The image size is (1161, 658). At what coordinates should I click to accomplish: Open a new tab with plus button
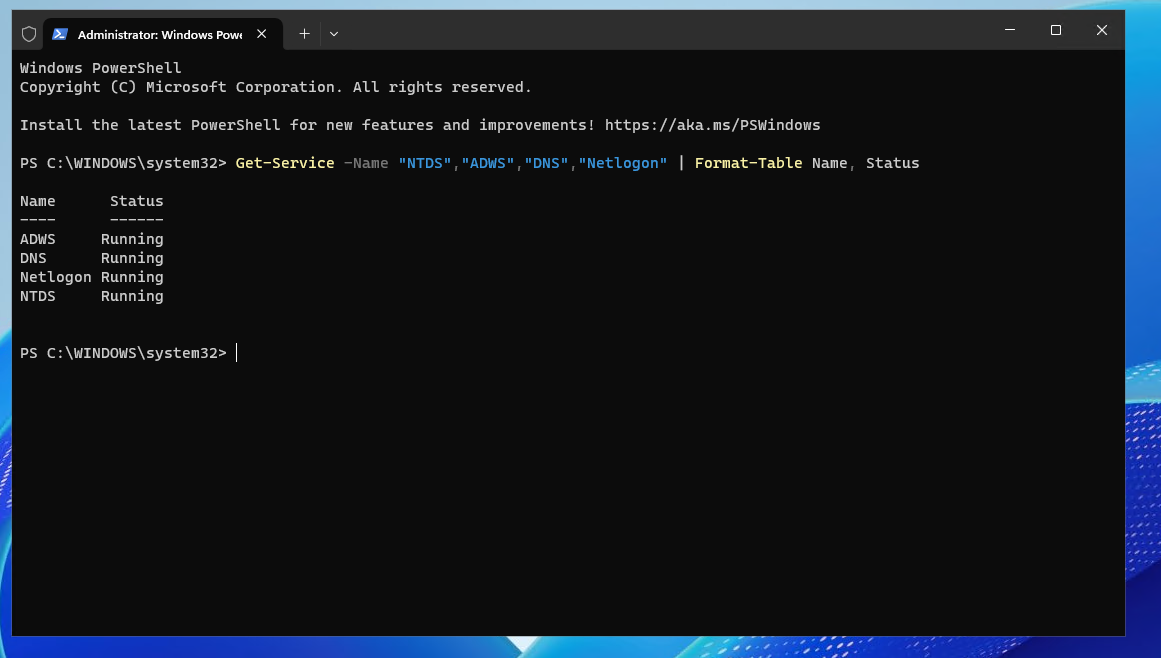pos(304,34)
